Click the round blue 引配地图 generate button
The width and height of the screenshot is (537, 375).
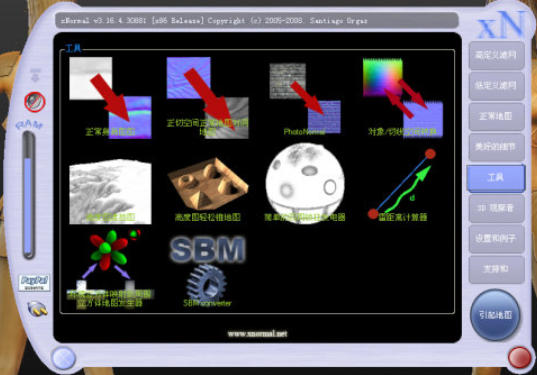pyautogui.click(x=496, y=315)
